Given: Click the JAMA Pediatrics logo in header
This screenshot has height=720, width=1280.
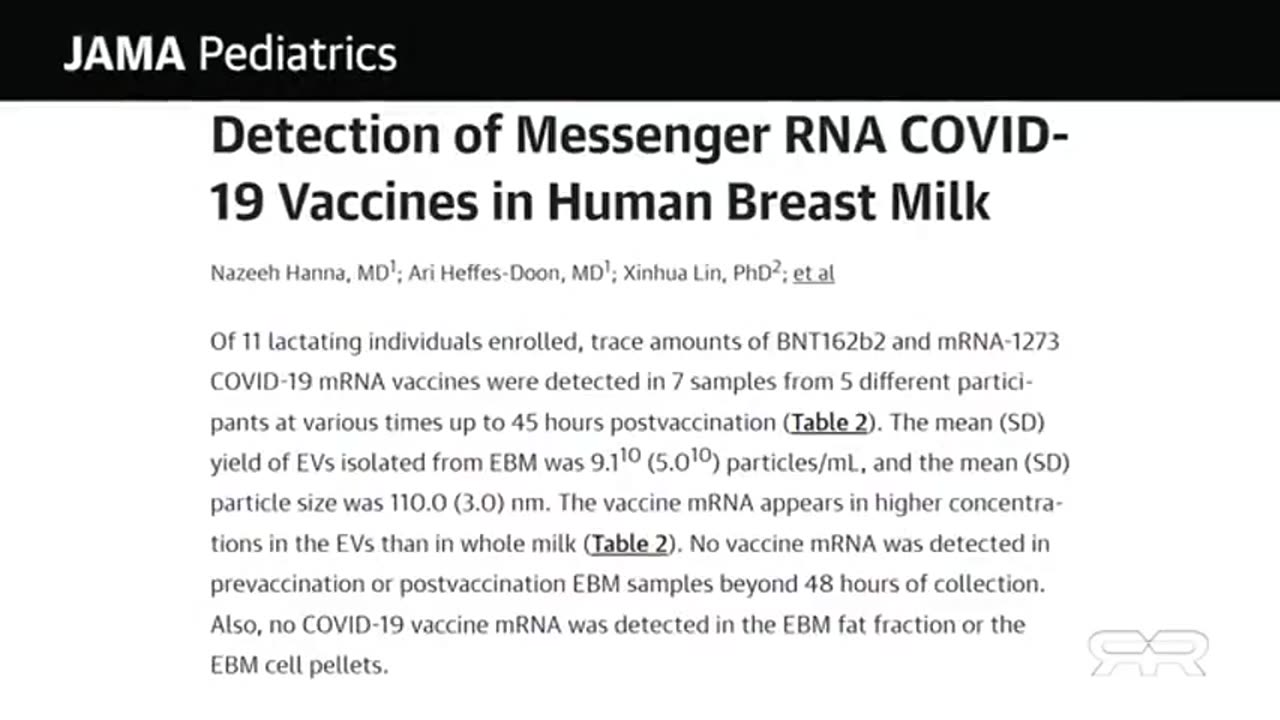Looking at the screenshot, I should 230,53.
